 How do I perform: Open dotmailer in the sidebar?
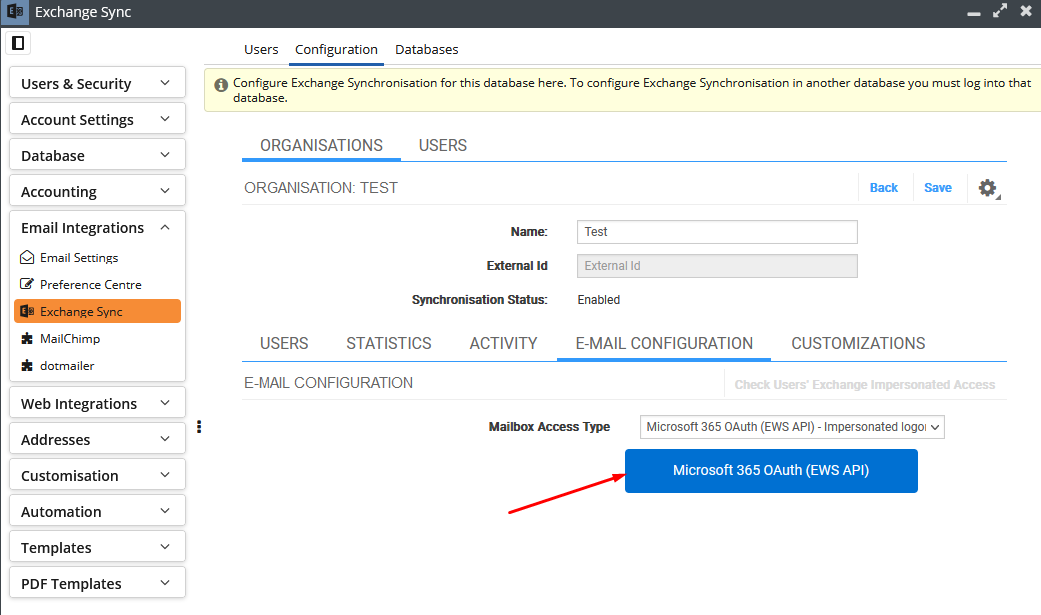coord(67,365)
